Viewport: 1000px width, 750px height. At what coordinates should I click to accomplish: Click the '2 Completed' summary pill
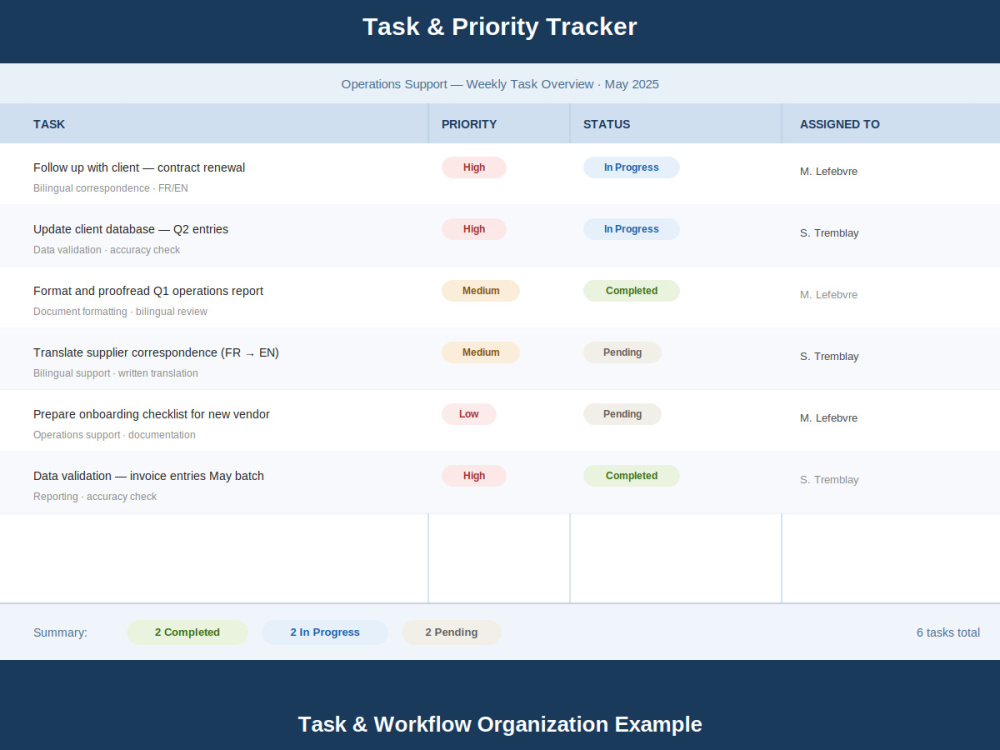(187, 633)
